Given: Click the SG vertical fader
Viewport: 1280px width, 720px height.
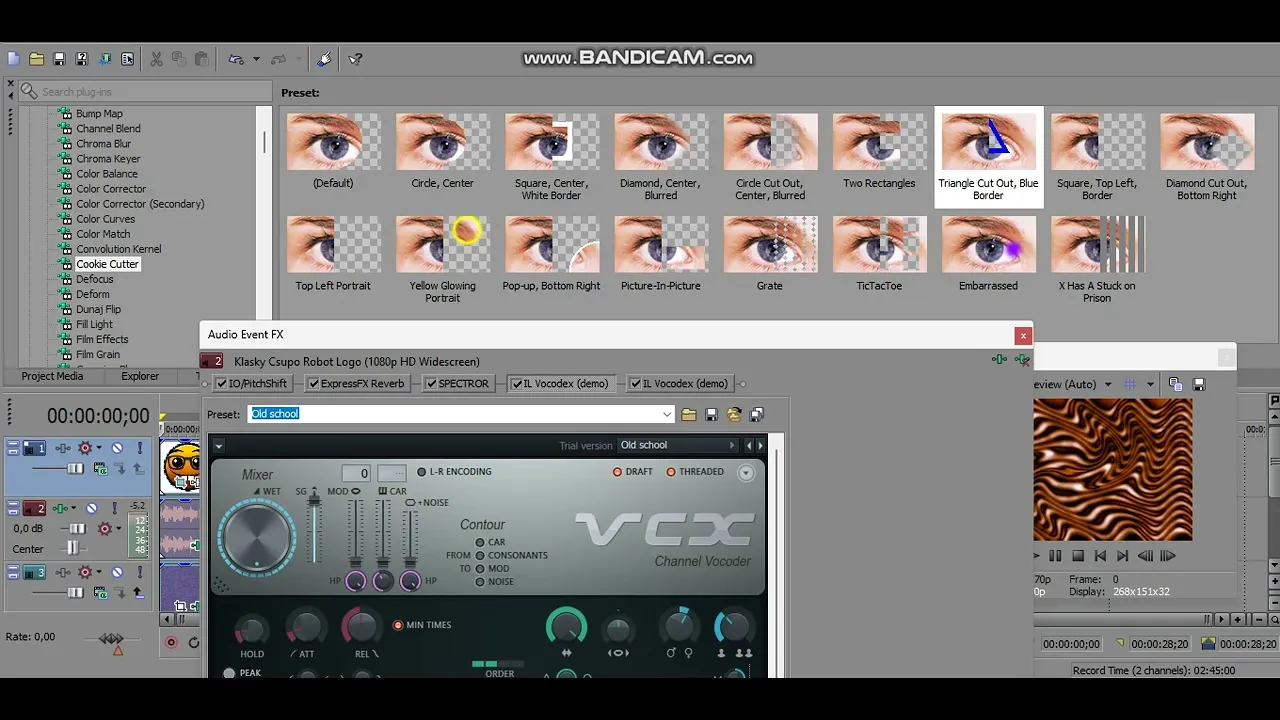Looking at the screenshot, I should (313, 527).
